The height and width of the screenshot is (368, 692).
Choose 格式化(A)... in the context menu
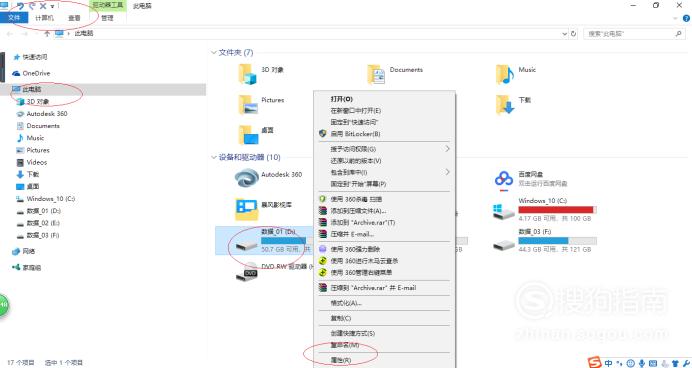click(x=346, y=303)
